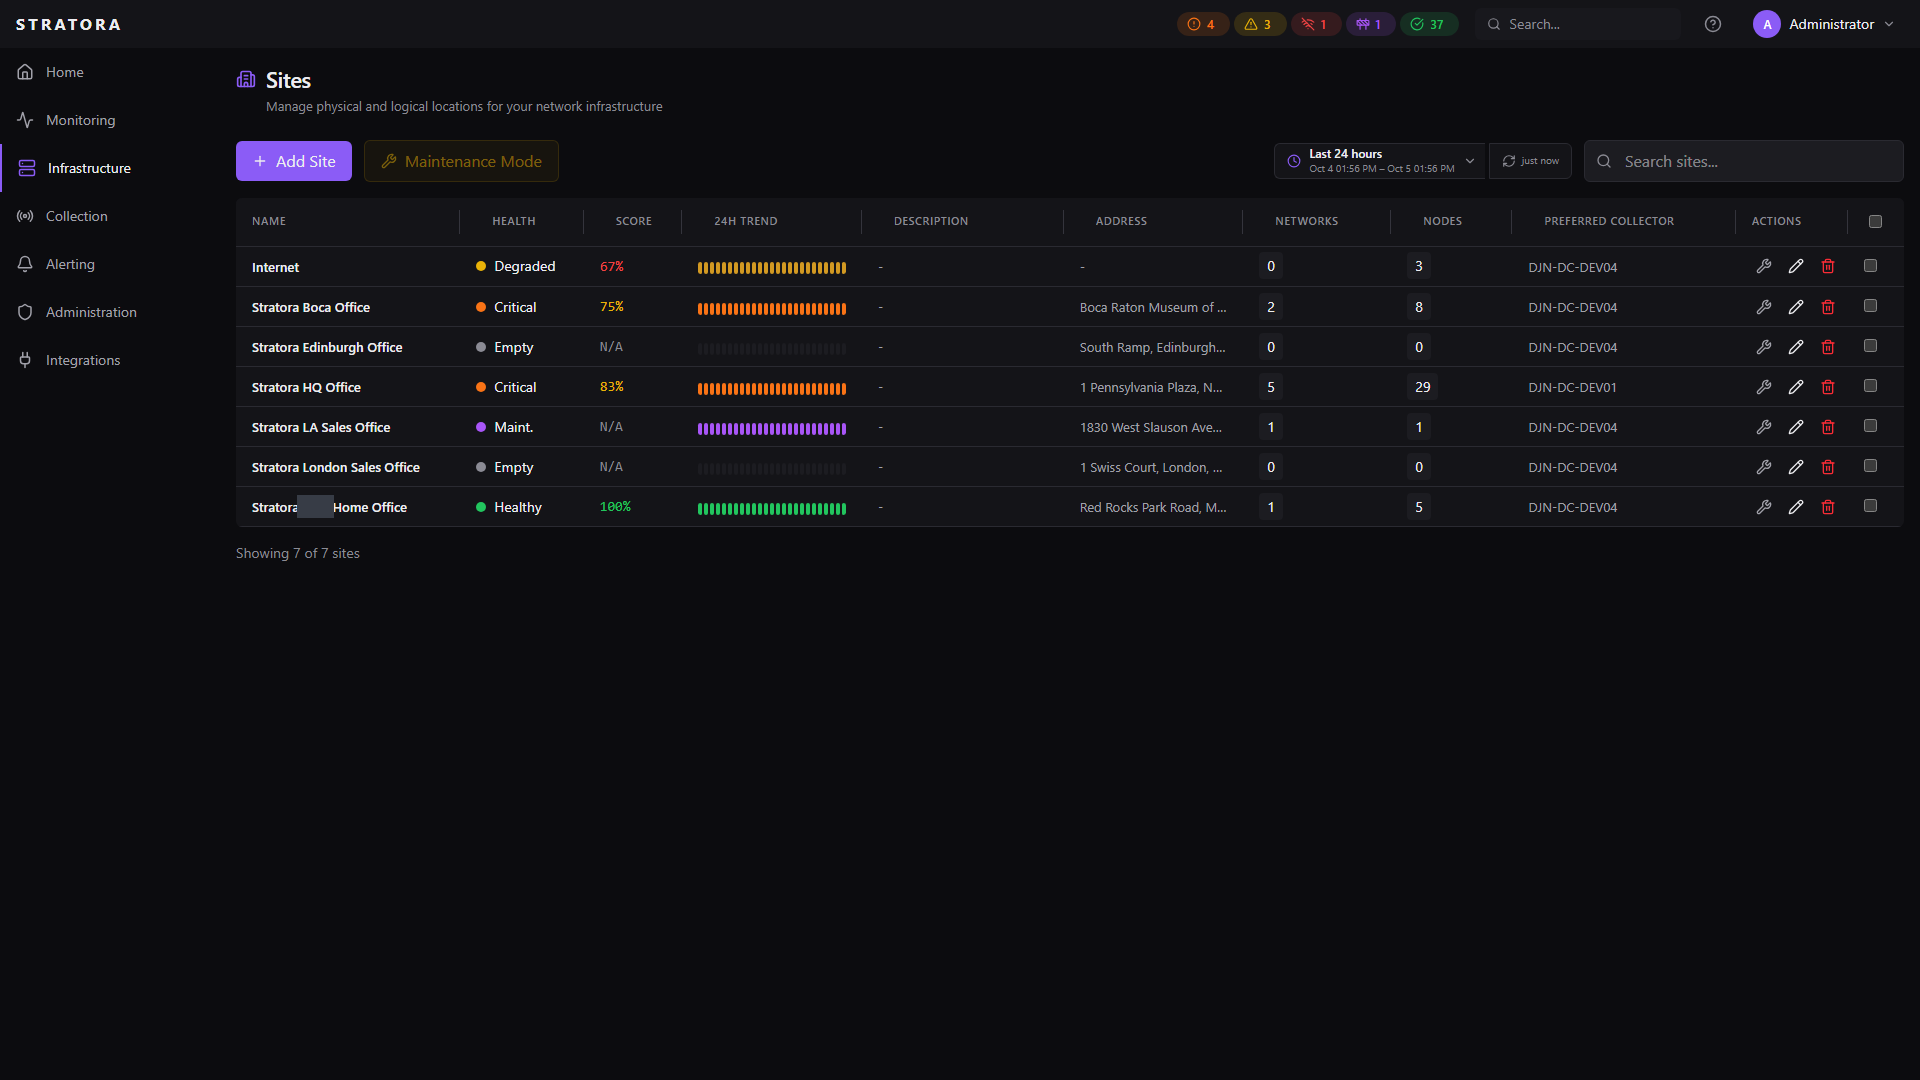
Task: Click the critical alerts badge showing 4
Action: (x=1202, y=24)
